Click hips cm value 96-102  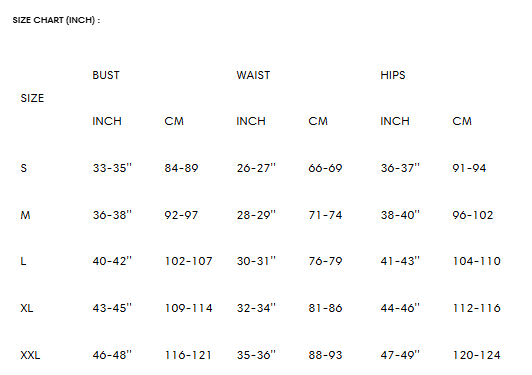coord(473,215)
